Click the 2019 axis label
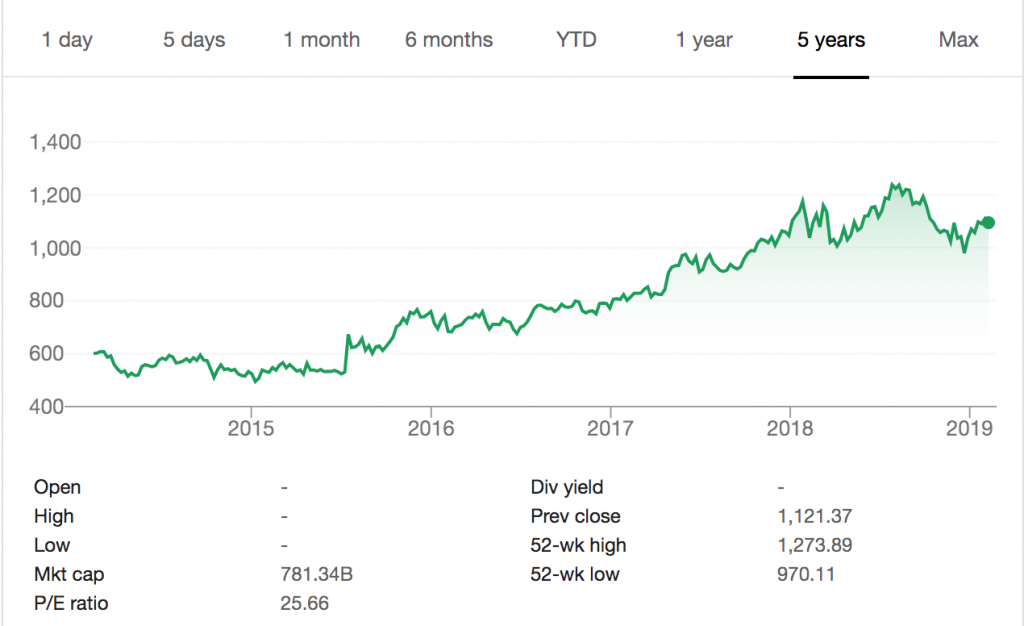The image size is (1024, 626). point(971,428)
